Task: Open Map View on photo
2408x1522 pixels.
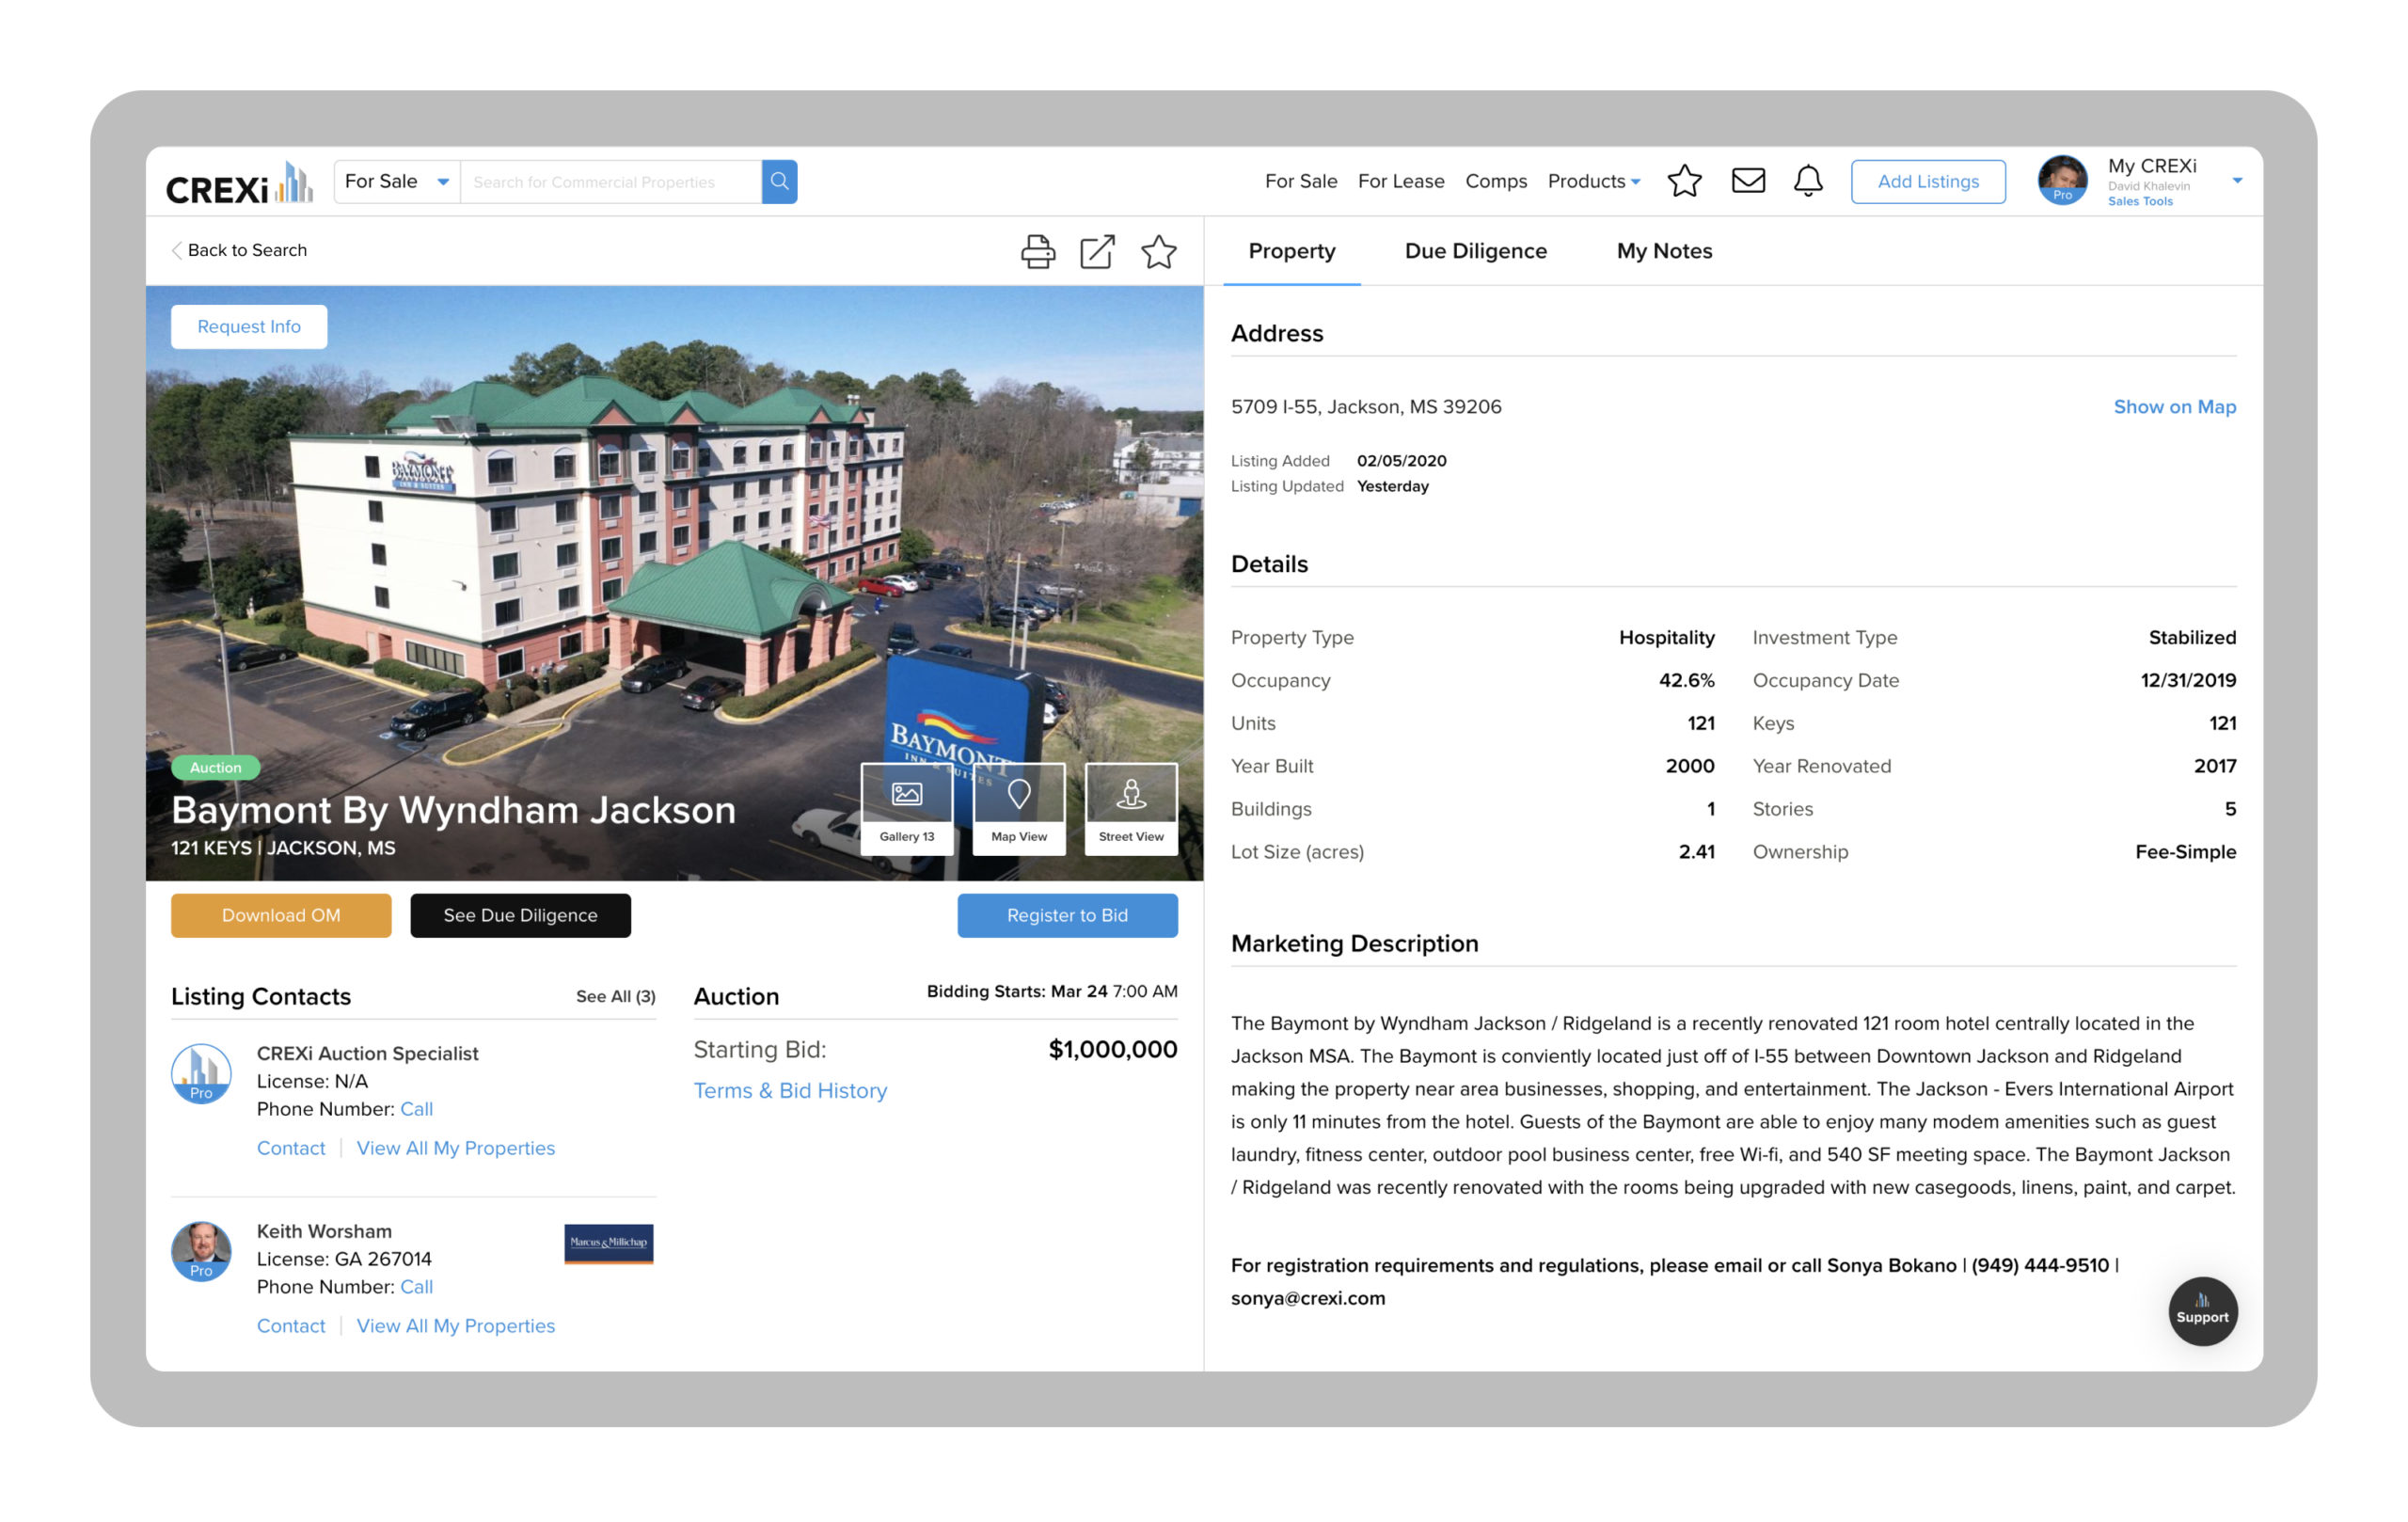Action: [x=1018, y=808]
